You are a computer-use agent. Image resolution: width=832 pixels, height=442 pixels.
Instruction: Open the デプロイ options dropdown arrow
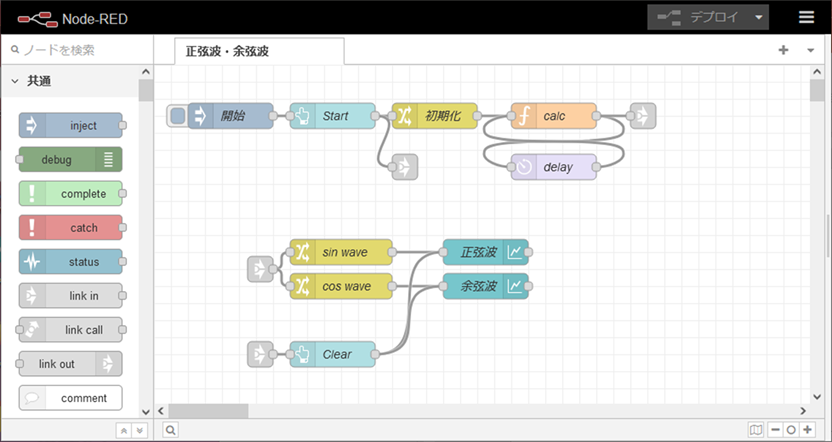click(x=759, y=17)
